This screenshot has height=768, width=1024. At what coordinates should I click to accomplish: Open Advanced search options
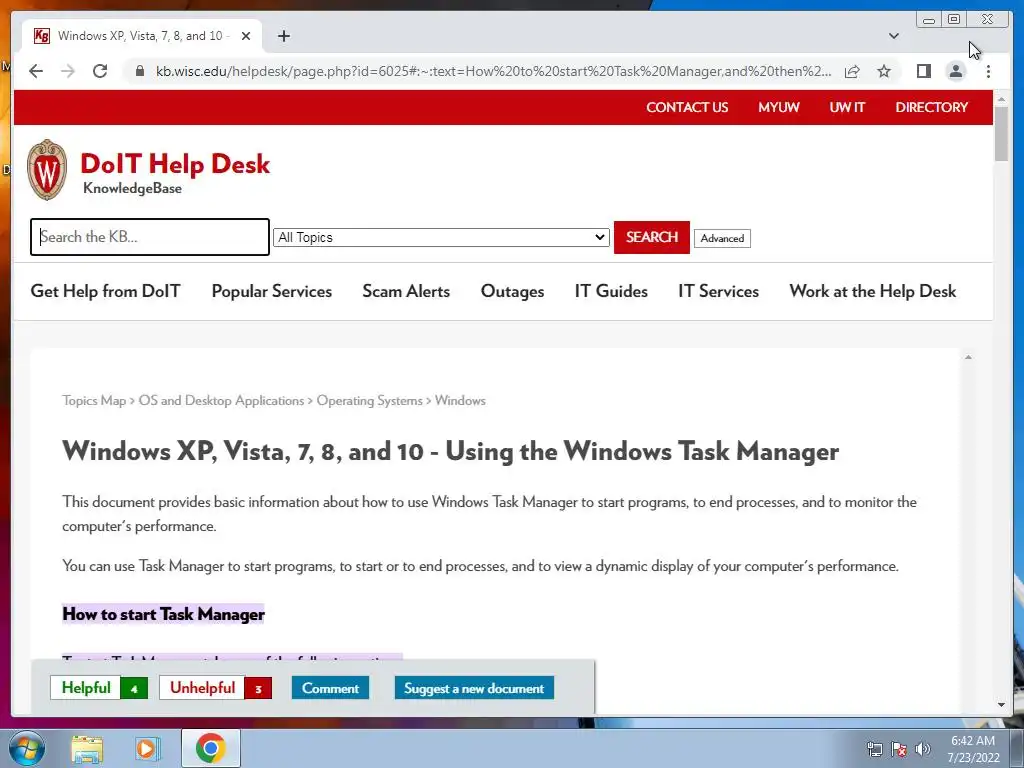click(722, 238)
